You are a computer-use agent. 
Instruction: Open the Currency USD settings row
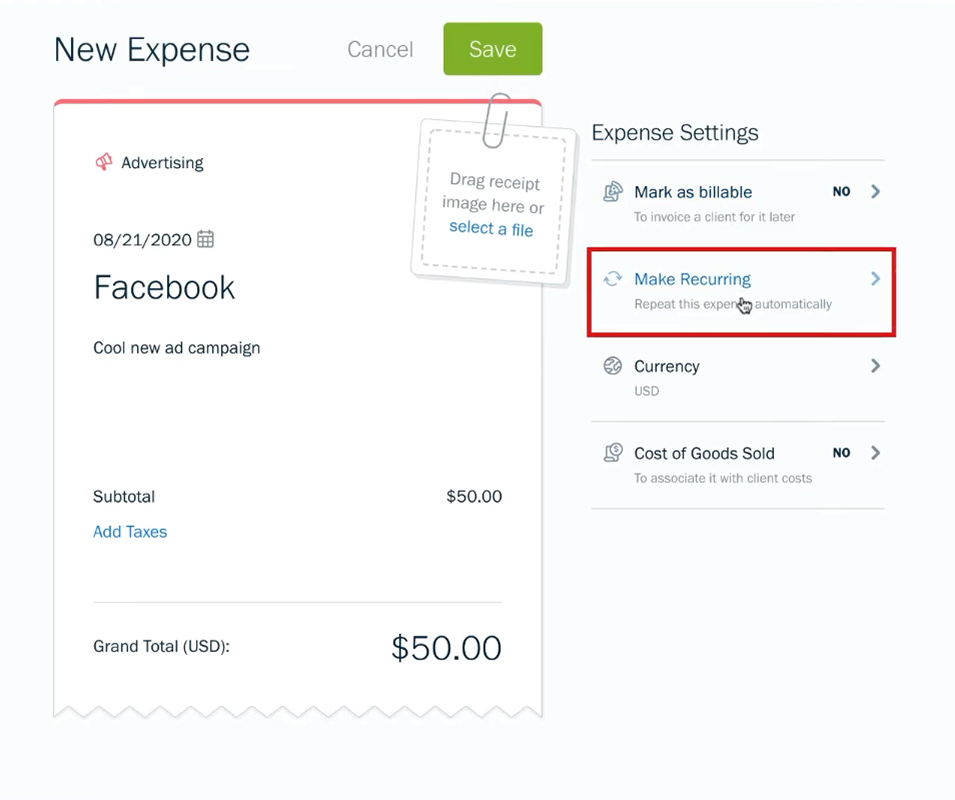click(738, 378)
